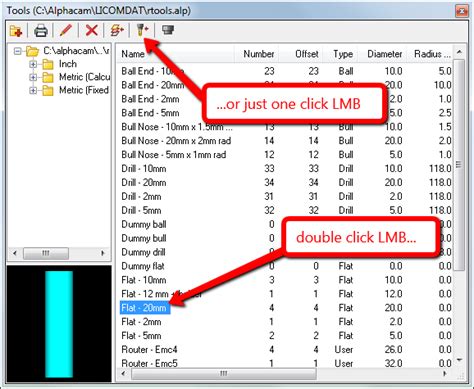Click the tool list horizontal scrollbar thumb
This screenshot has height=389, width=474.
click(x=224, y=374)
